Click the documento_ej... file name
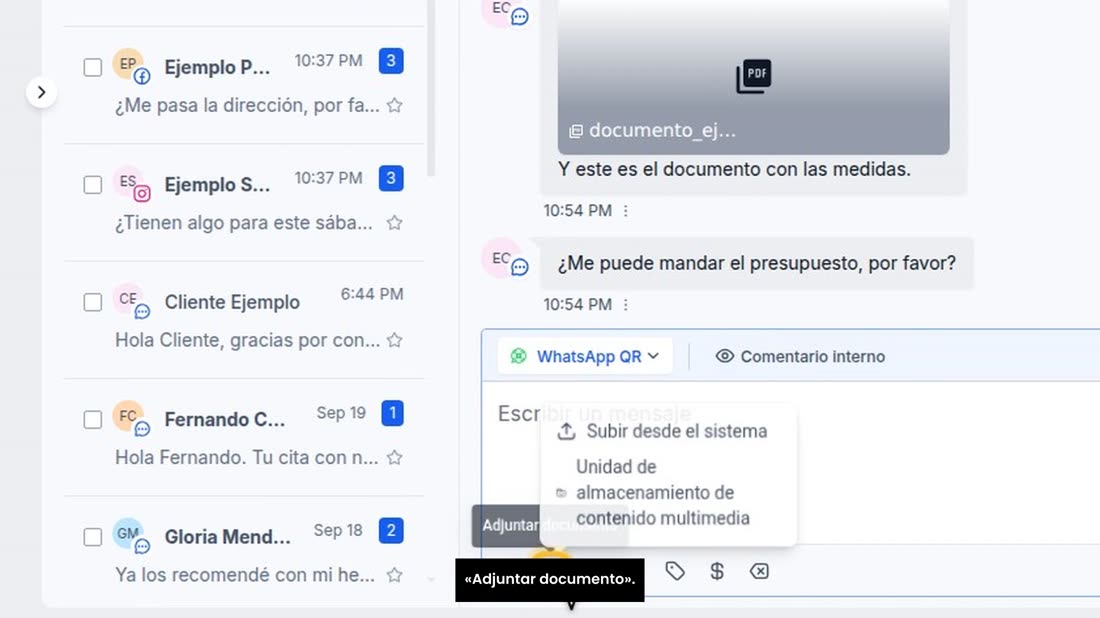The height and width of the screenshot is (618, 1100). 662,130
